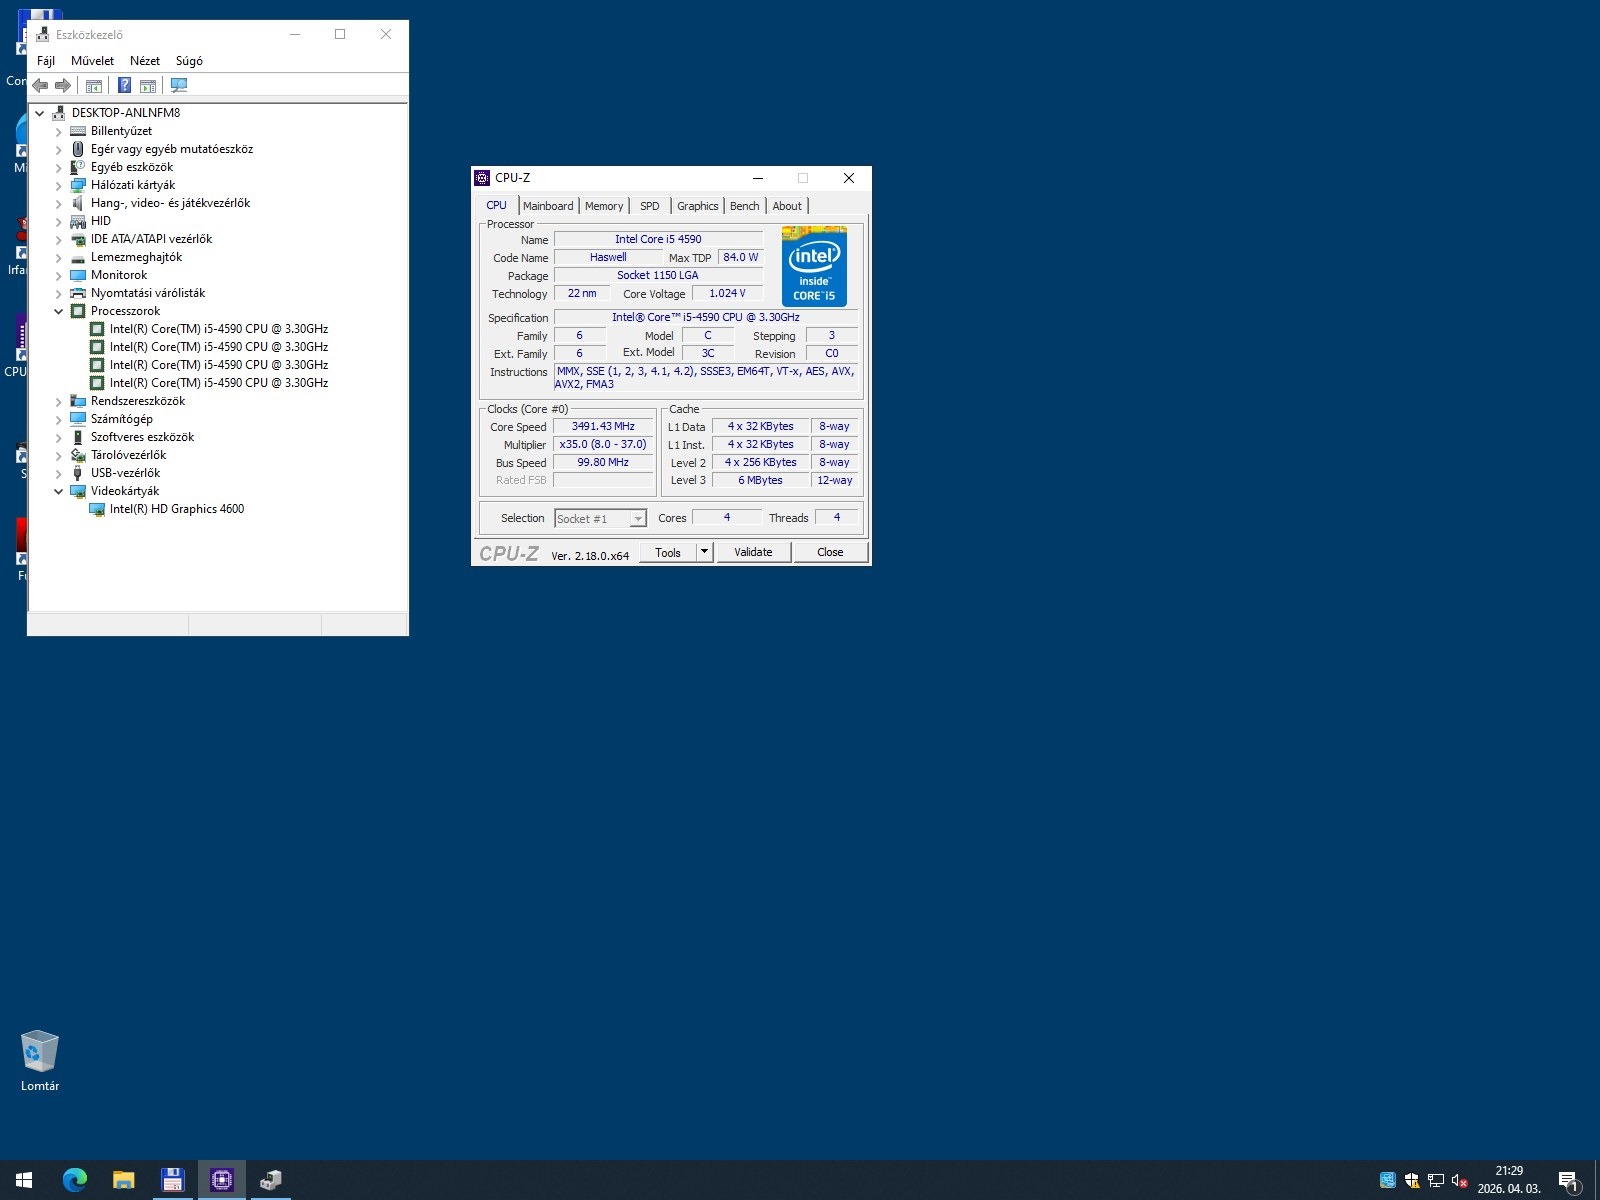Click the Close button in CPU-Z

(x=830, y=552)
